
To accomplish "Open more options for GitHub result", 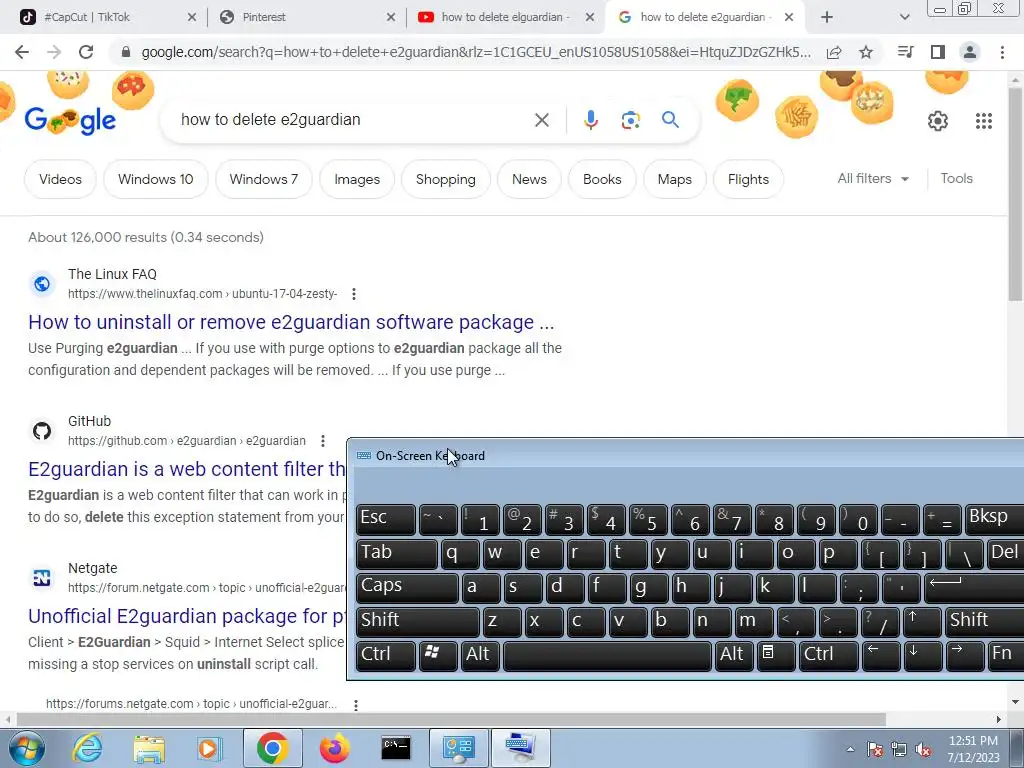I will (323, 441).
